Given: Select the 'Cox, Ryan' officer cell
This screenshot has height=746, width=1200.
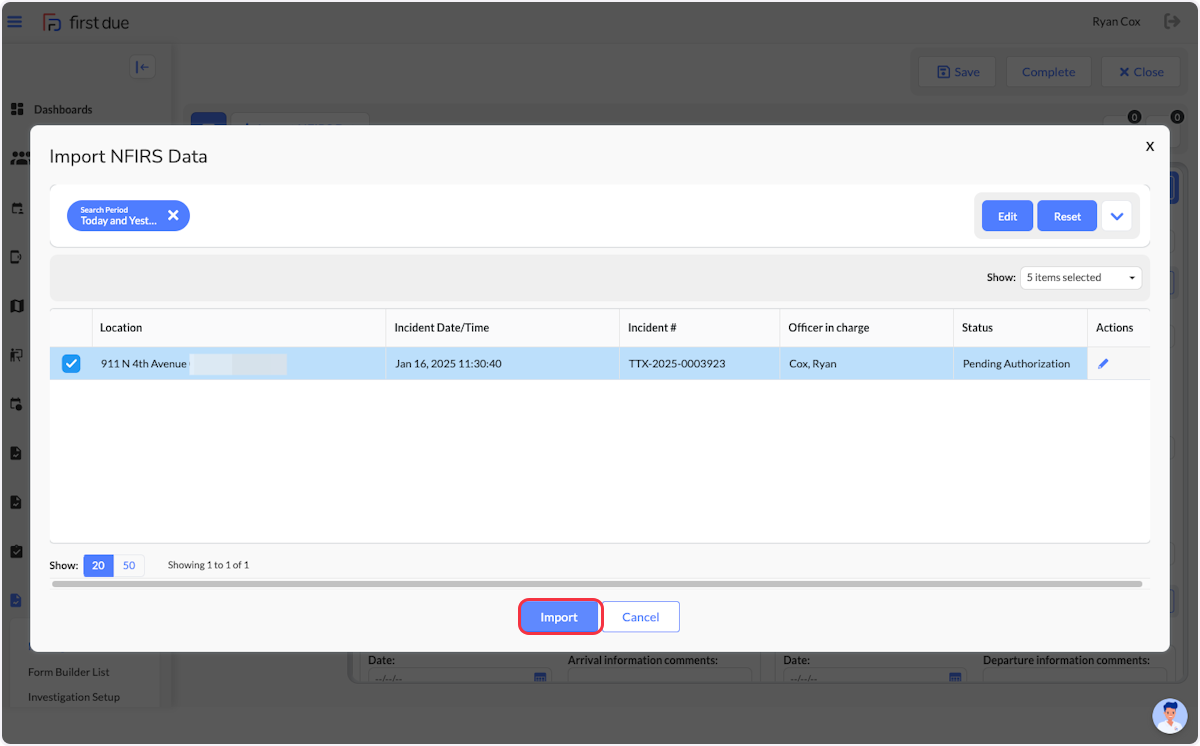Looking at the screenshot, I should (866, 364).
